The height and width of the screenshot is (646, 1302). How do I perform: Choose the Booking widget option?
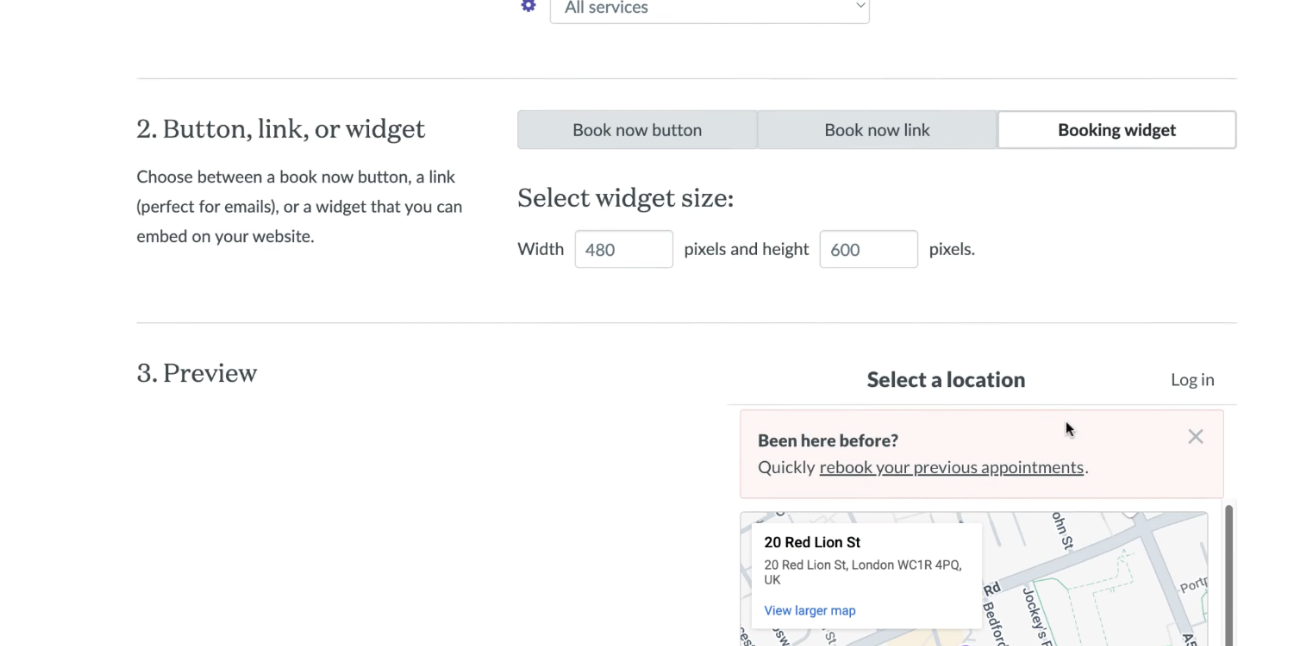1116,130
